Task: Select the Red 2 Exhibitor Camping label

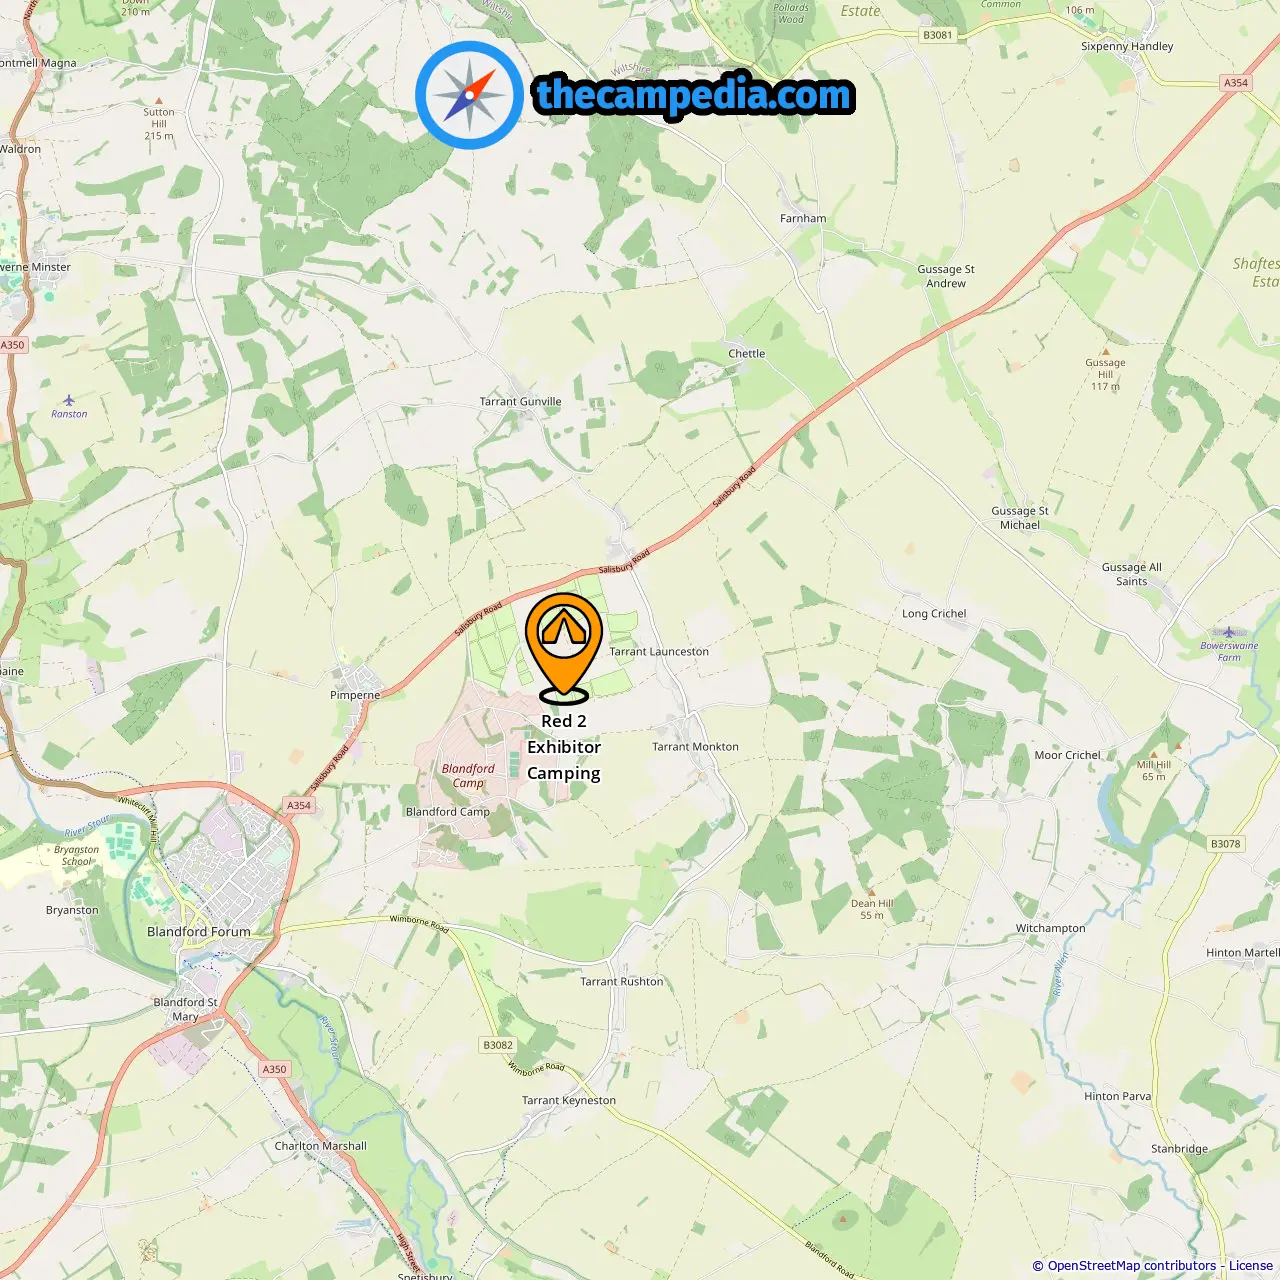Action: point(564,747)
